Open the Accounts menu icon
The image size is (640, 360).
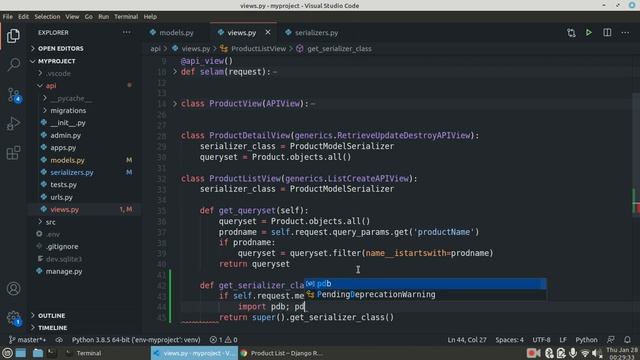(x=13, y=289)
